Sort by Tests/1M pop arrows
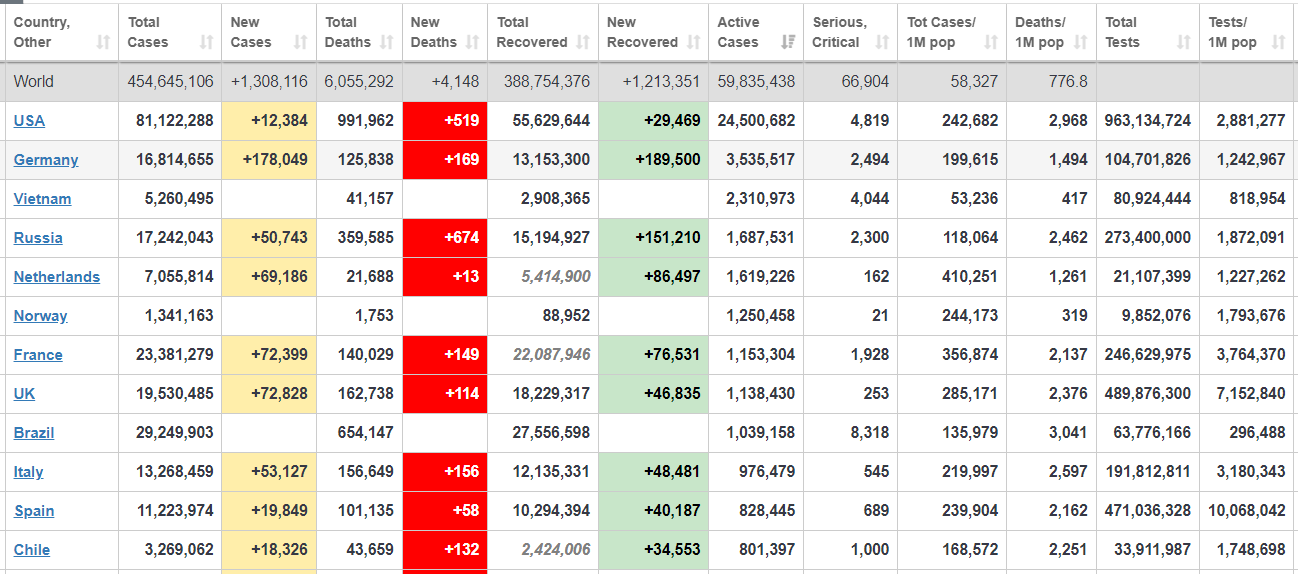The width and height of the screenshot is (1298, 574). point(1279,42)
